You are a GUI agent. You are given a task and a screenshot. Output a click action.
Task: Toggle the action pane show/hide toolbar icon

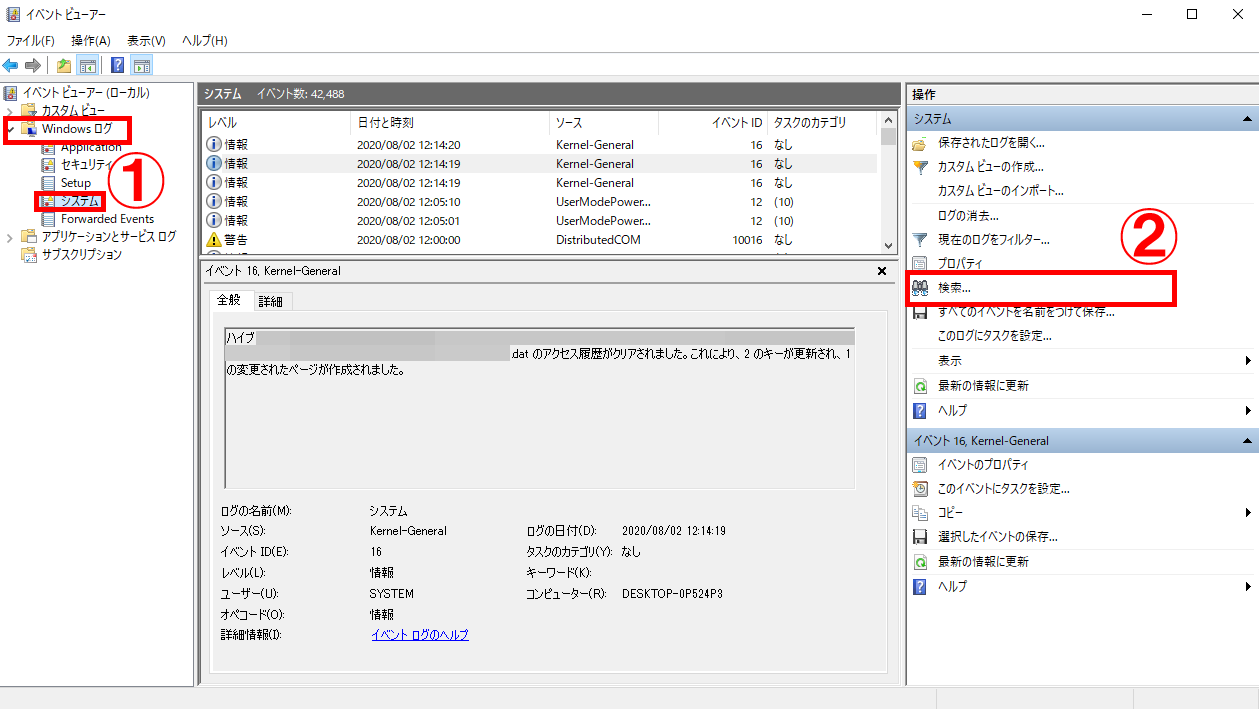click(x=142, y=66)
